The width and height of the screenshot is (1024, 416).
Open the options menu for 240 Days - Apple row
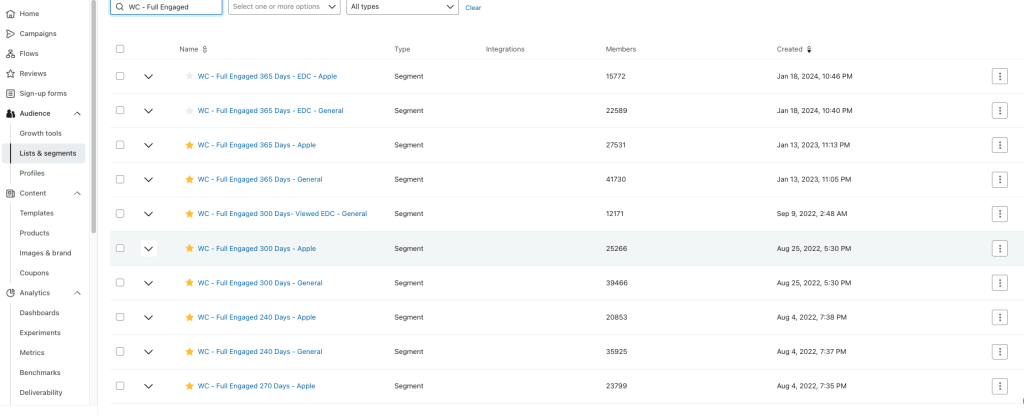pyautogui.click(x=999, y=317)
